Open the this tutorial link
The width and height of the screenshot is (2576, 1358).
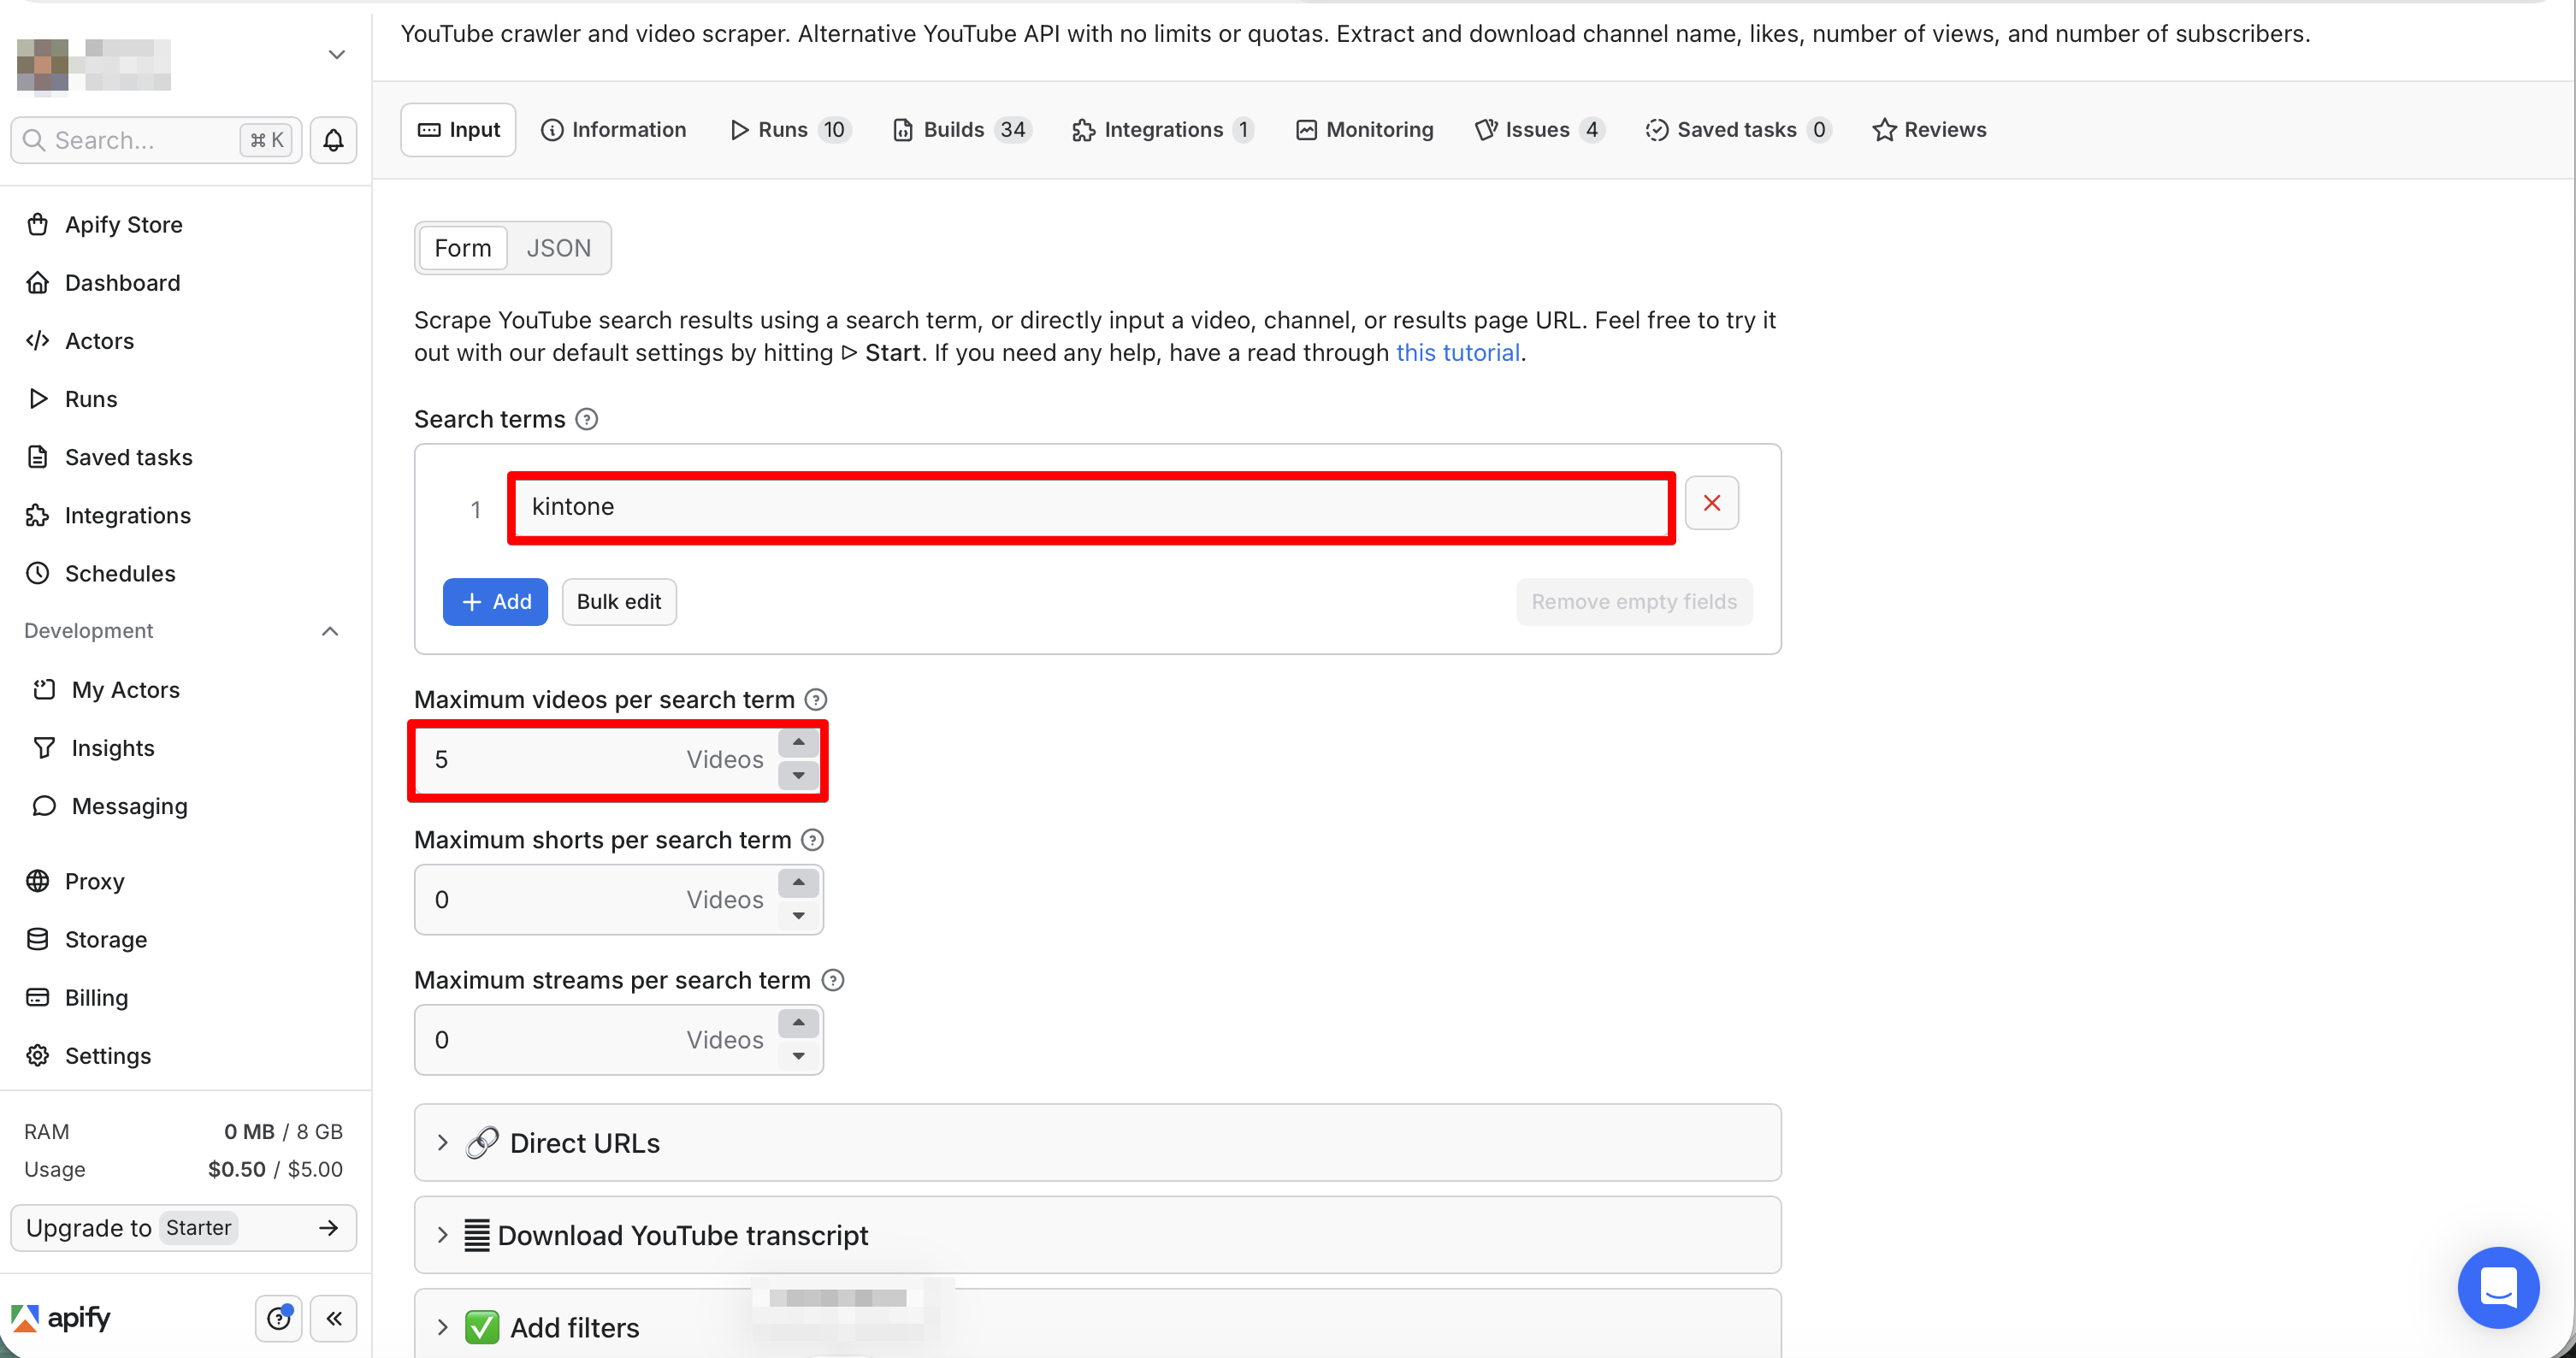pos(1457,352)
